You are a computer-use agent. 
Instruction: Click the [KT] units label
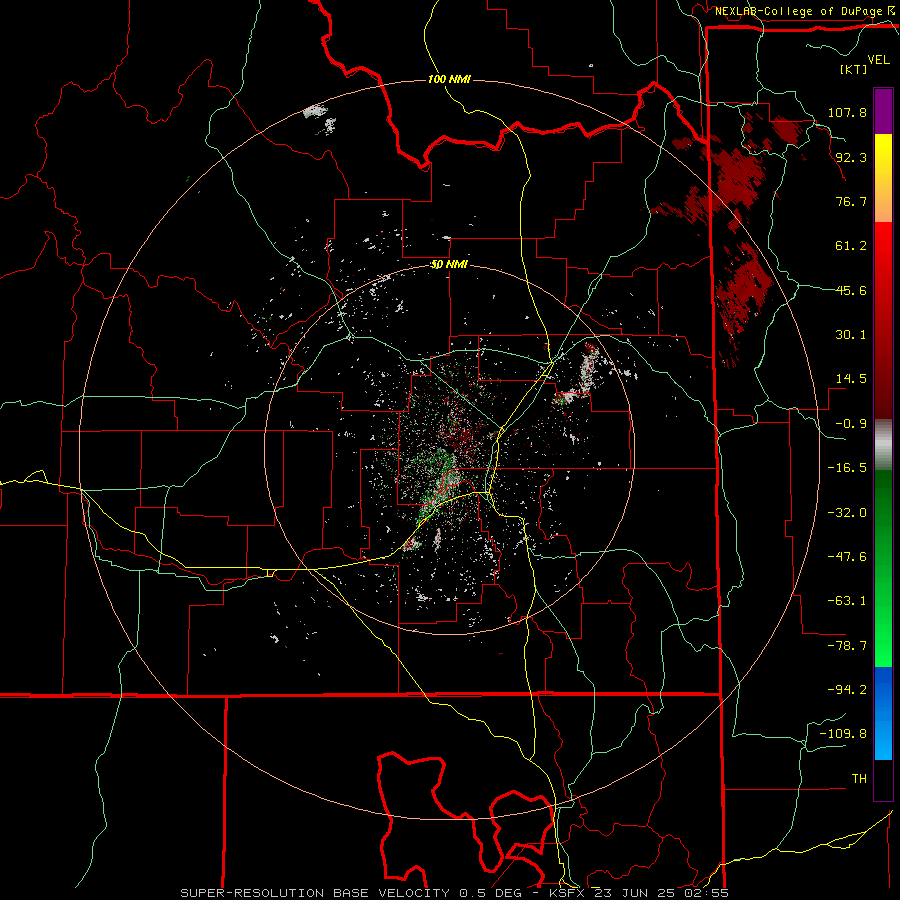[853, 69]
